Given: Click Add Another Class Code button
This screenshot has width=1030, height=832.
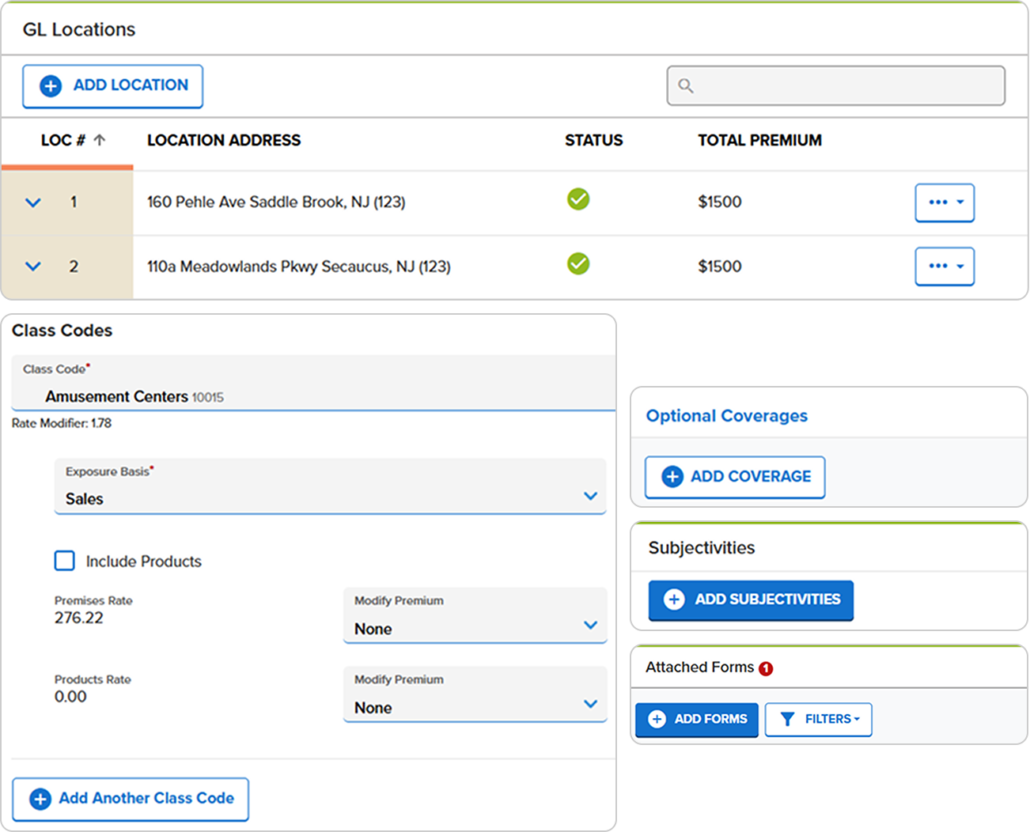Looking at the screenshot, I should 130,798.
